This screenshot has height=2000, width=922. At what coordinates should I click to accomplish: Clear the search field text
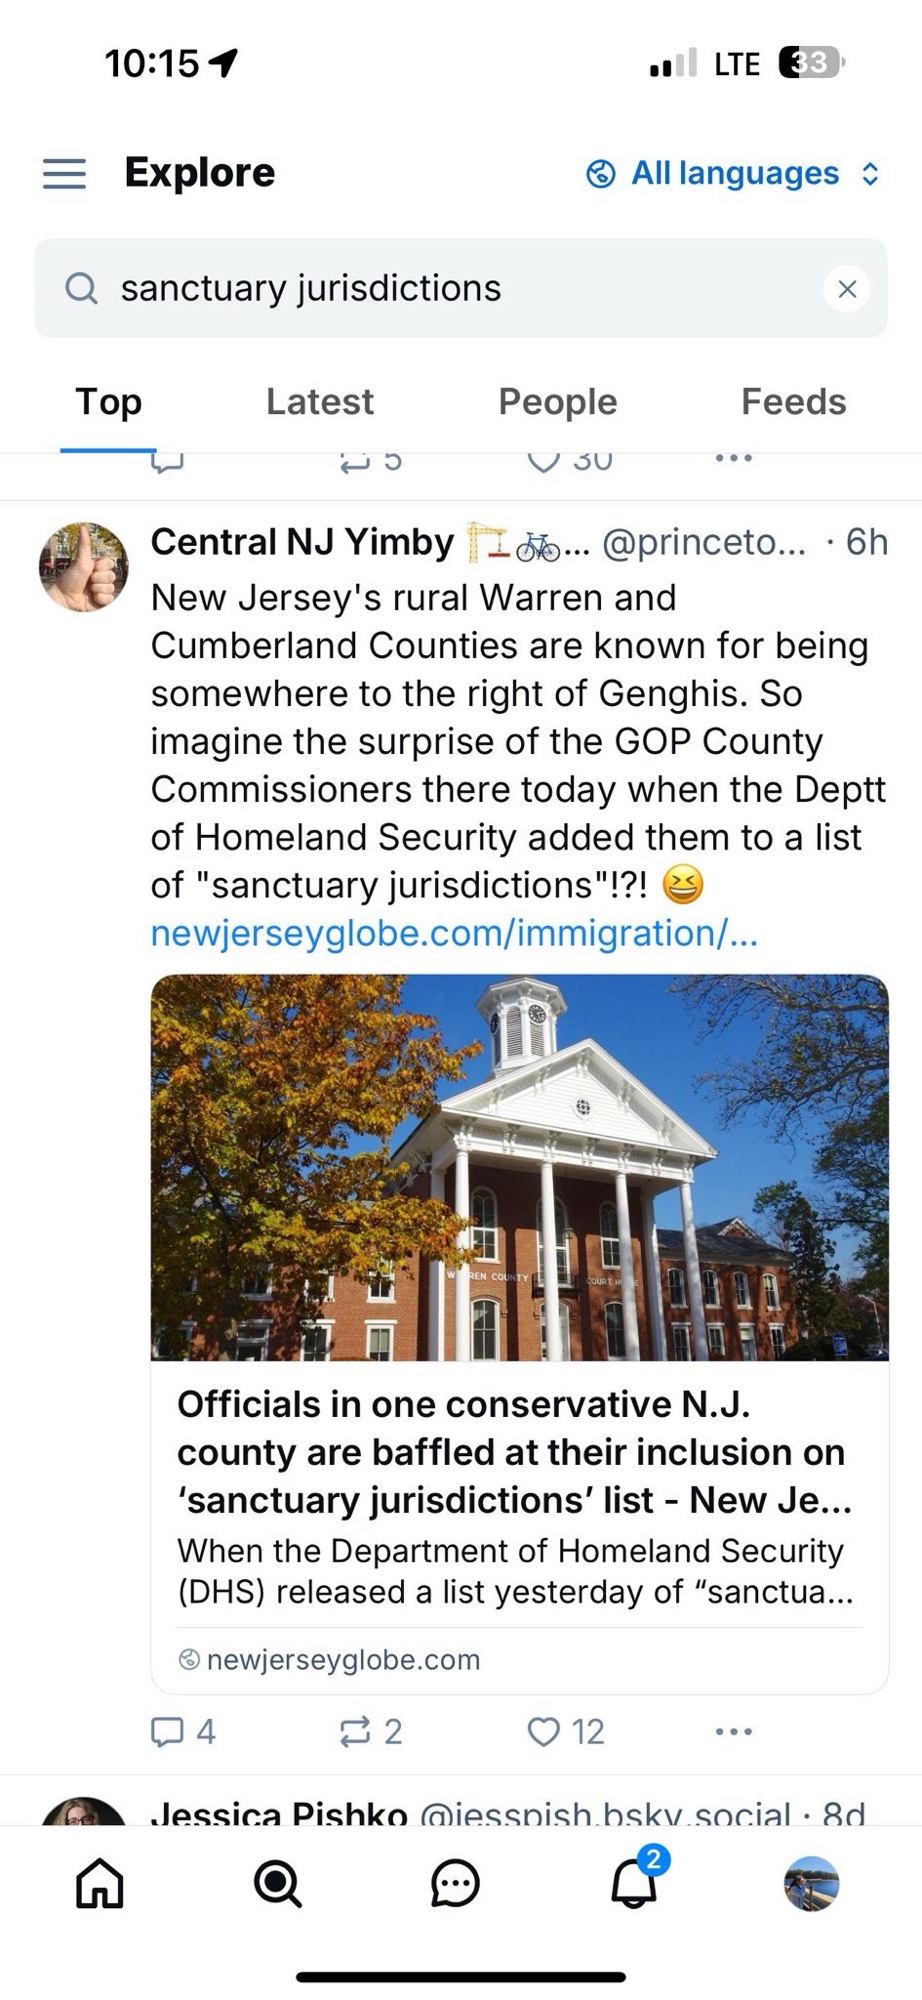[x=846, y=289]
